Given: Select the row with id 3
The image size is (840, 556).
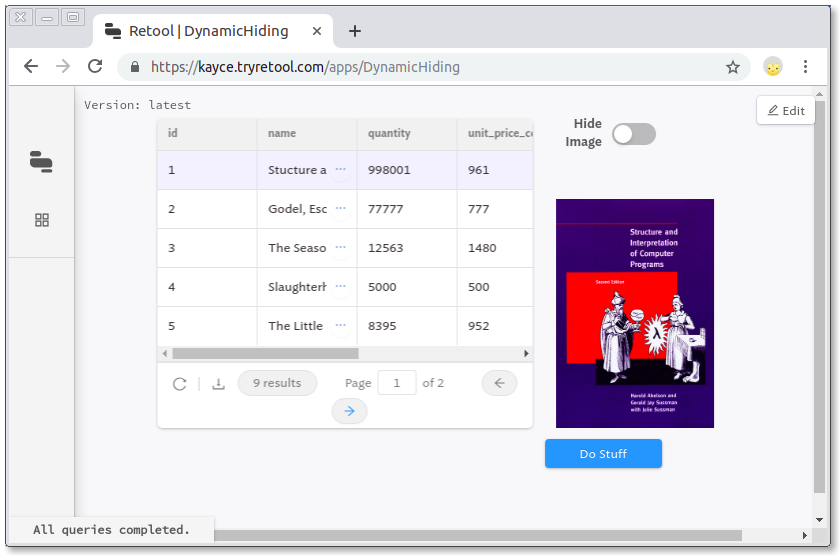Looking at the screenshot, I should 345,248.
